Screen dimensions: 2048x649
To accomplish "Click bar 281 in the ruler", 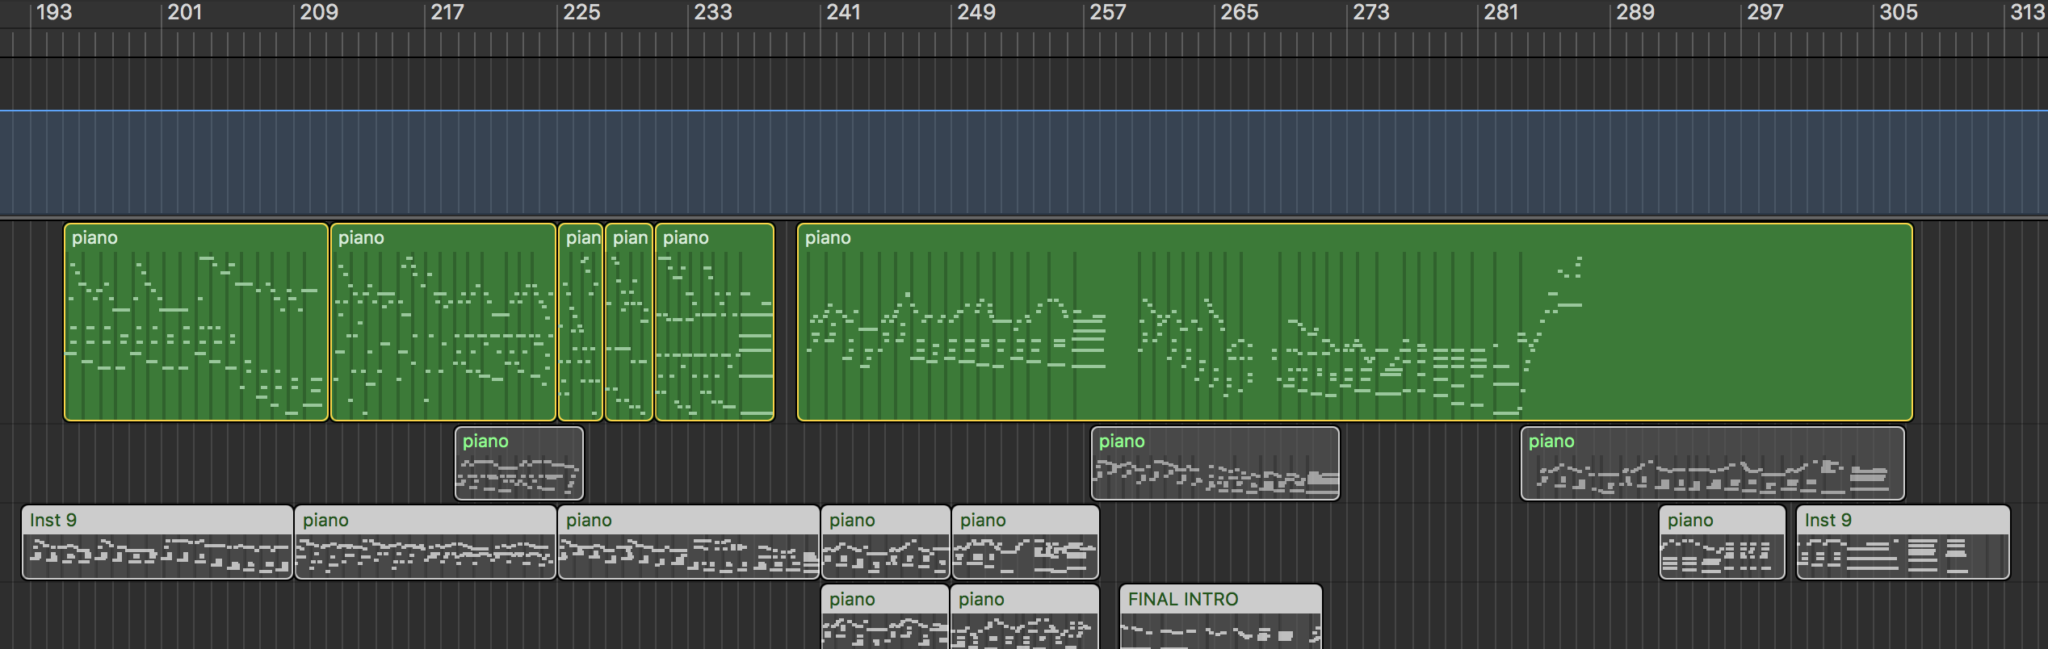I will click(x=1501, y=13).
